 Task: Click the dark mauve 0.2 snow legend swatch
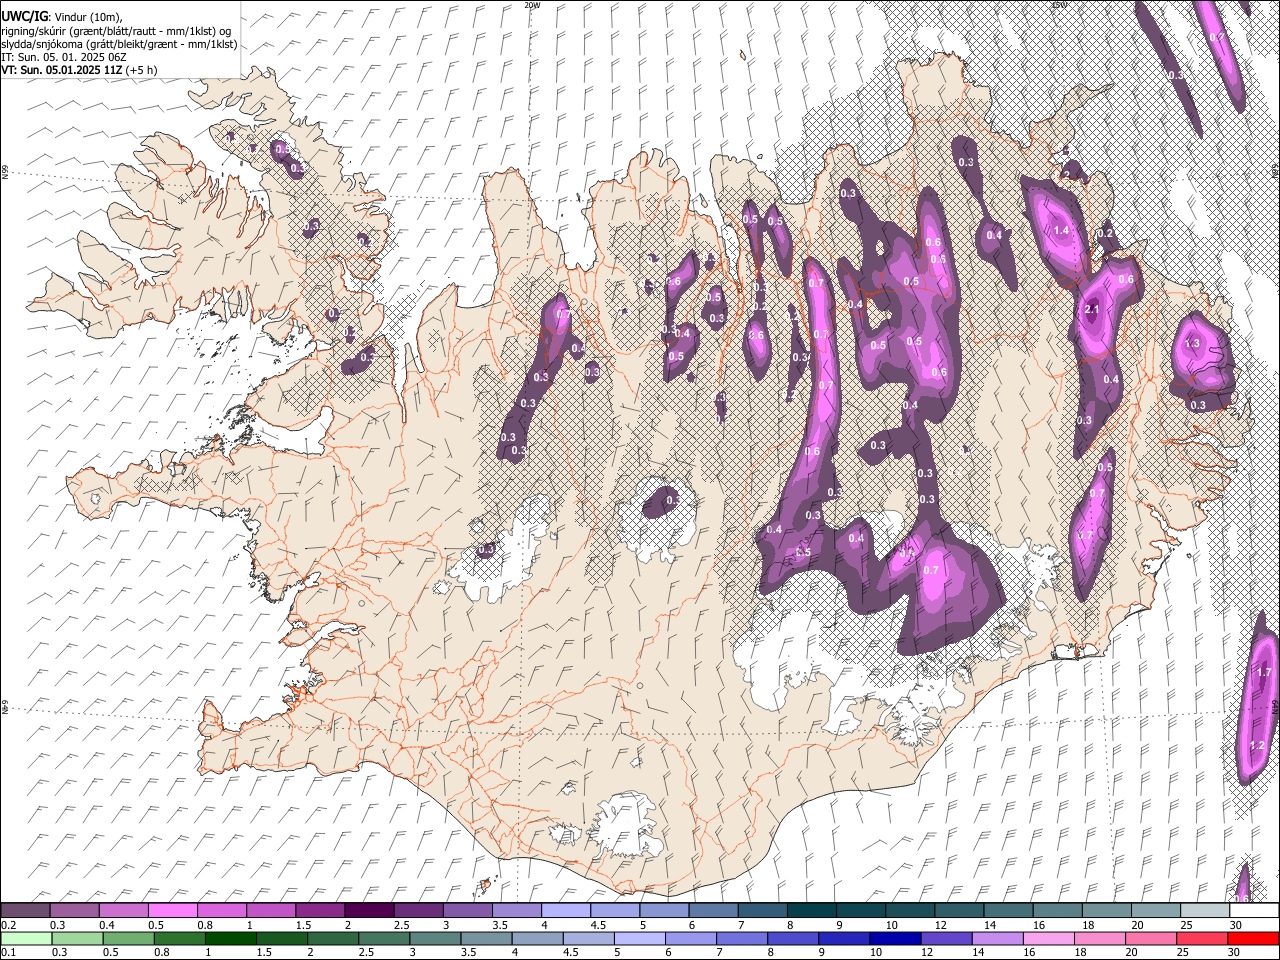point(25,910)
